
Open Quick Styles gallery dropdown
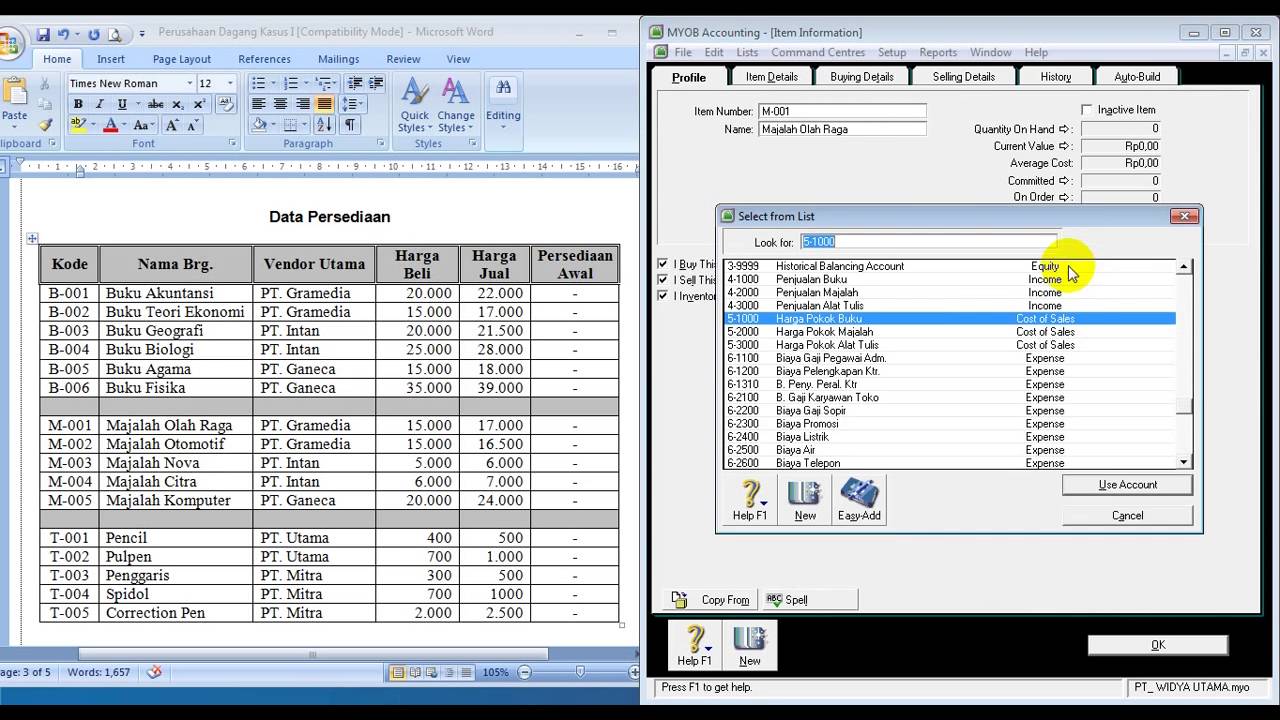pyautogui.click(x=415, y=105)
